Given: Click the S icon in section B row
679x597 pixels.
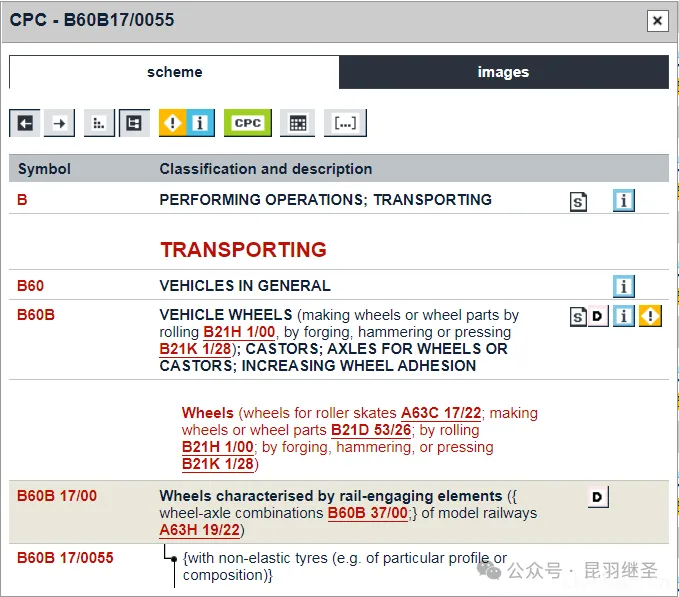Looking at the screenshot, I should tap(578, 201).
